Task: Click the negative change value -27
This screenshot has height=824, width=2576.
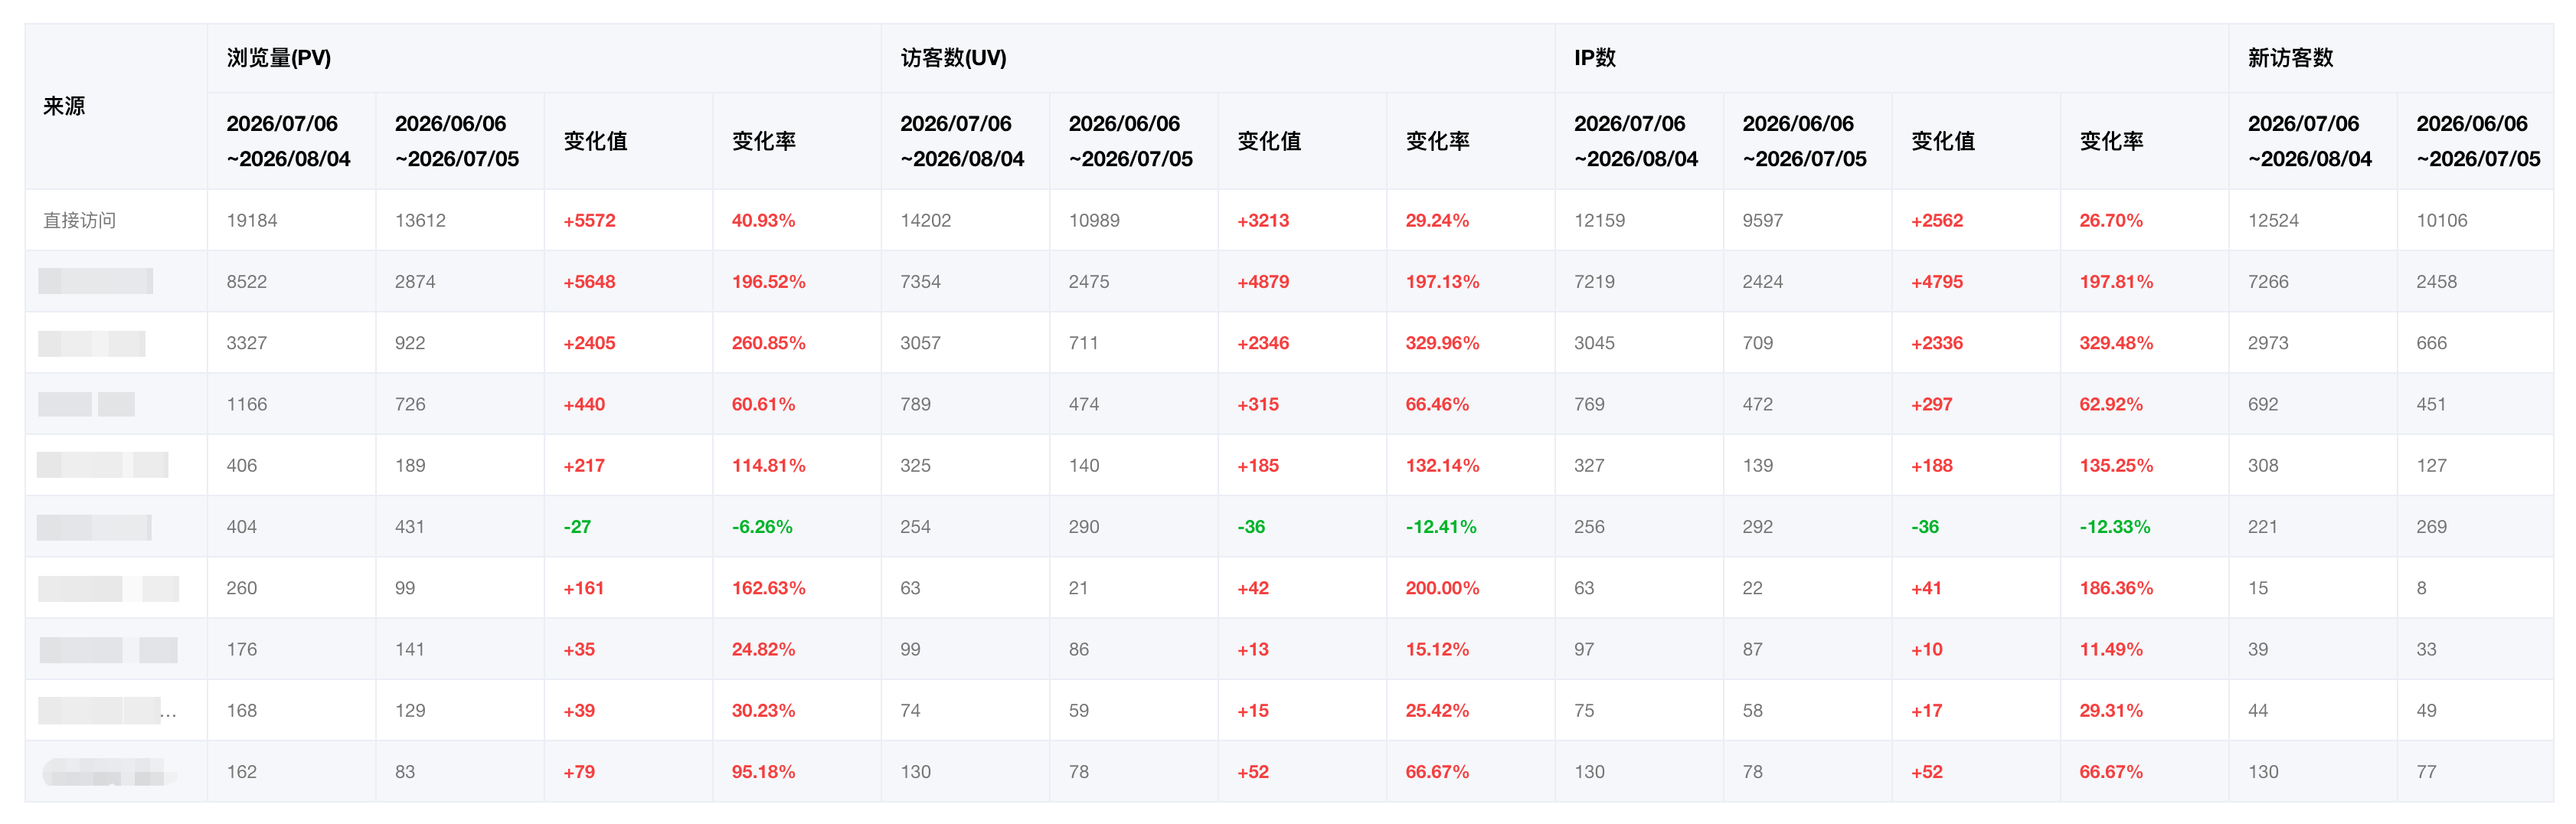Action: pyautogui.click(x=578, y=527)
